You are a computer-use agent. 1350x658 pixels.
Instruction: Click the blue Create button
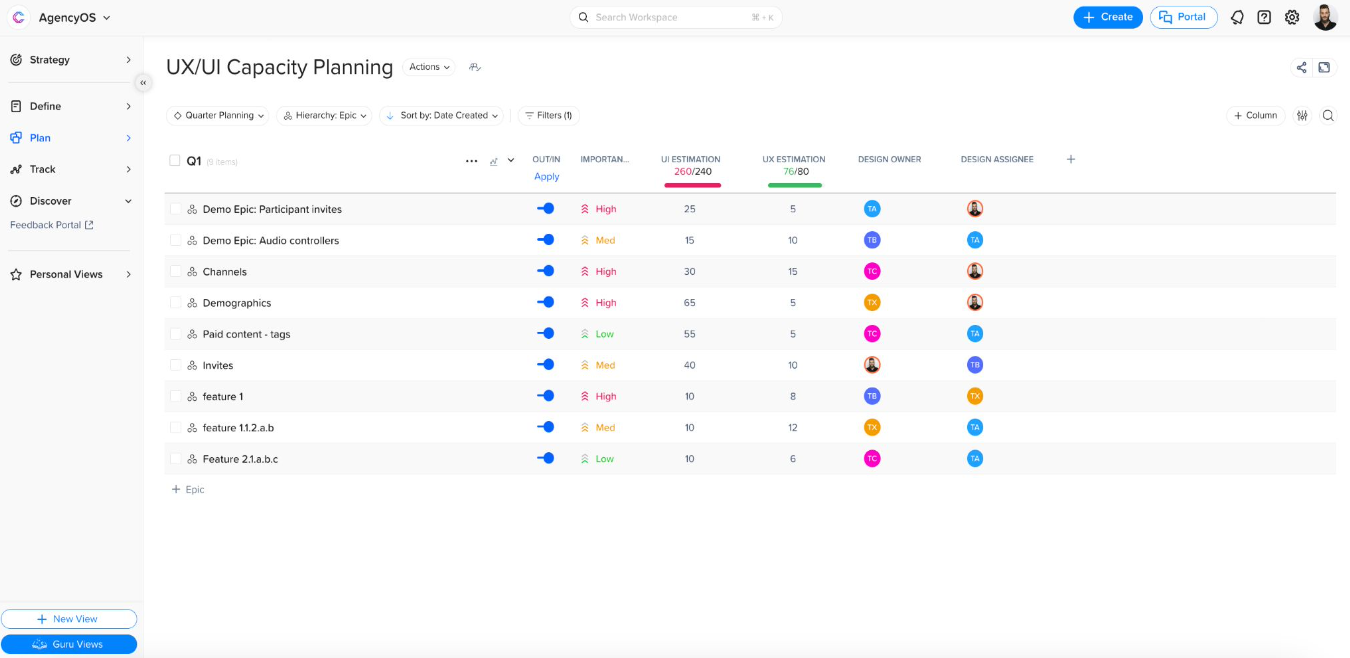pos(1108,17)
